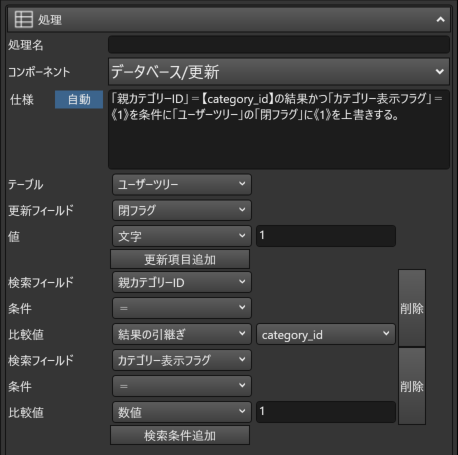Open the 結果の引継ぎ comparison dropdown

182,334
